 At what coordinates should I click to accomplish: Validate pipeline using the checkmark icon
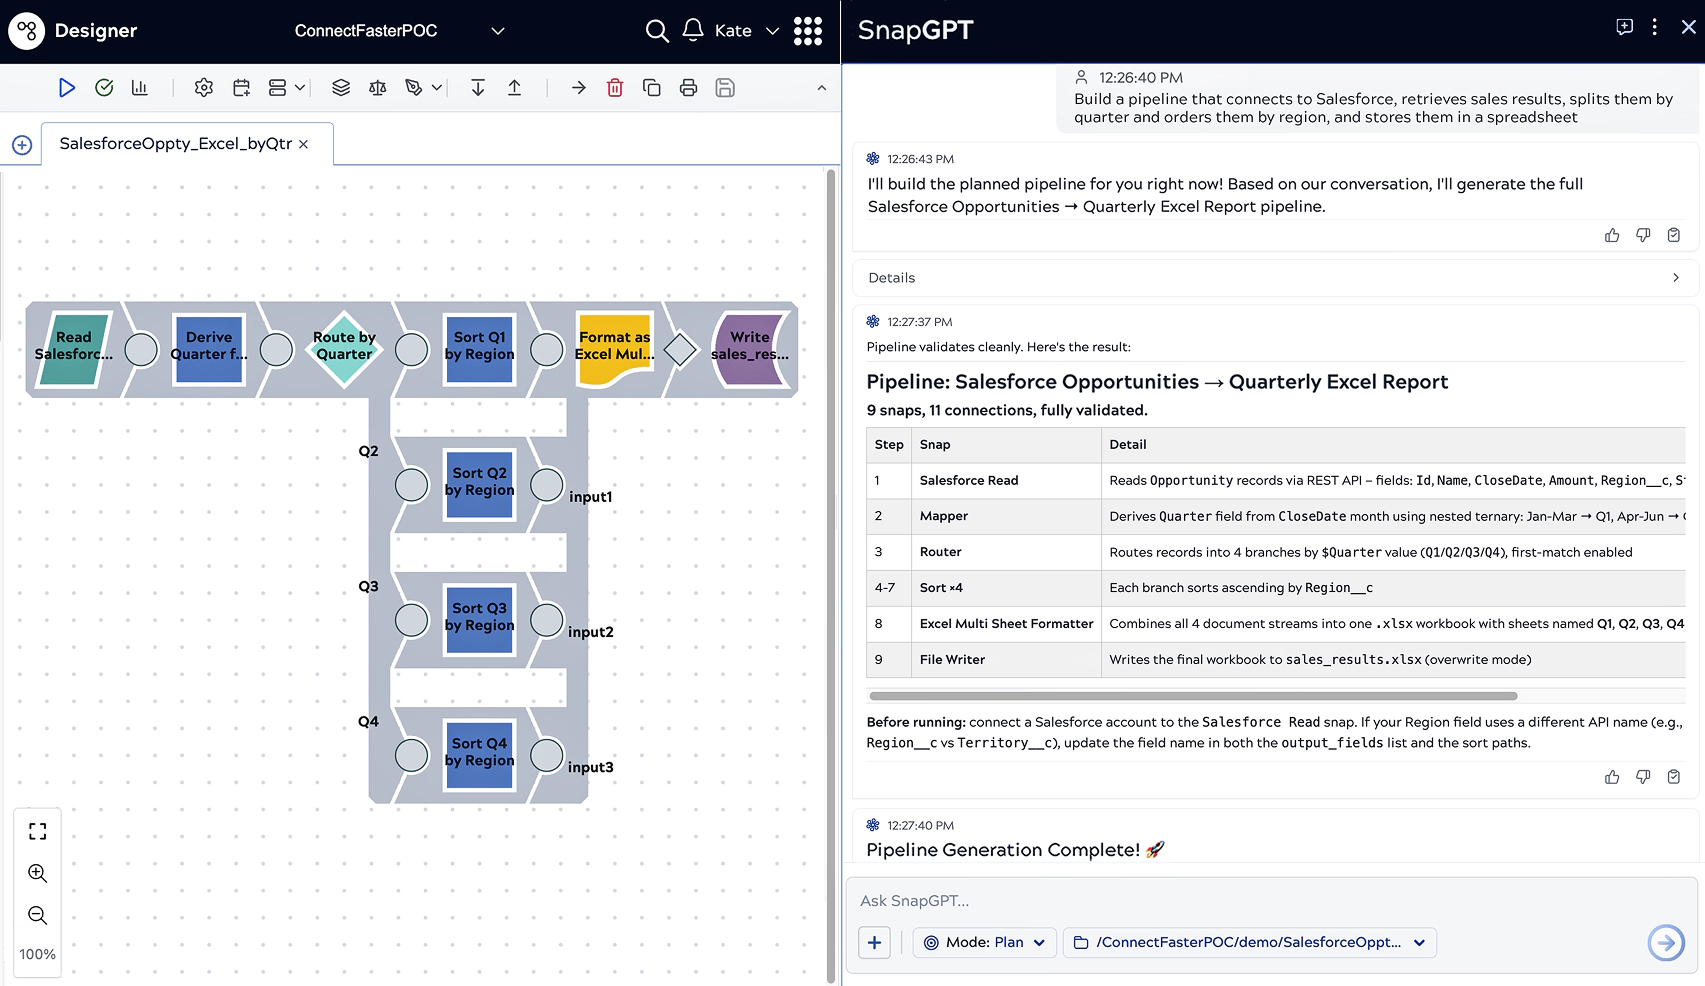(x=104, y=88)
